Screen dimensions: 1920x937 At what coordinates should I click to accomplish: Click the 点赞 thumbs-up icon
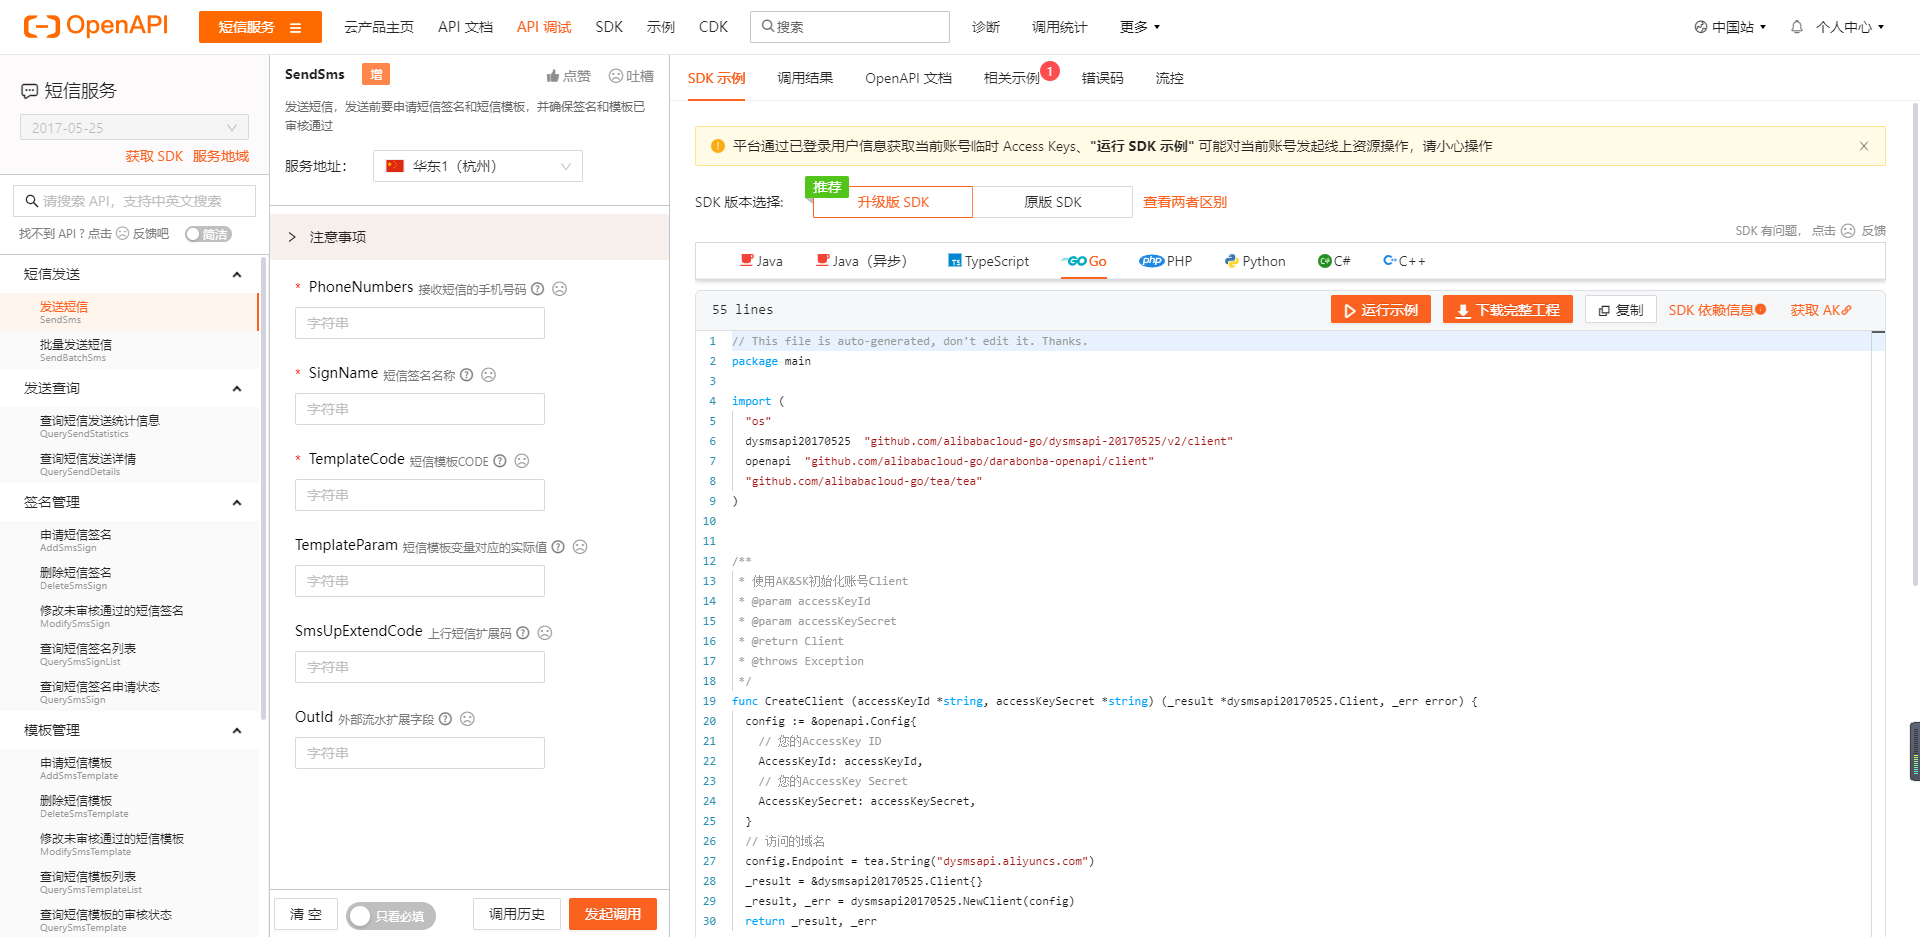552,76
